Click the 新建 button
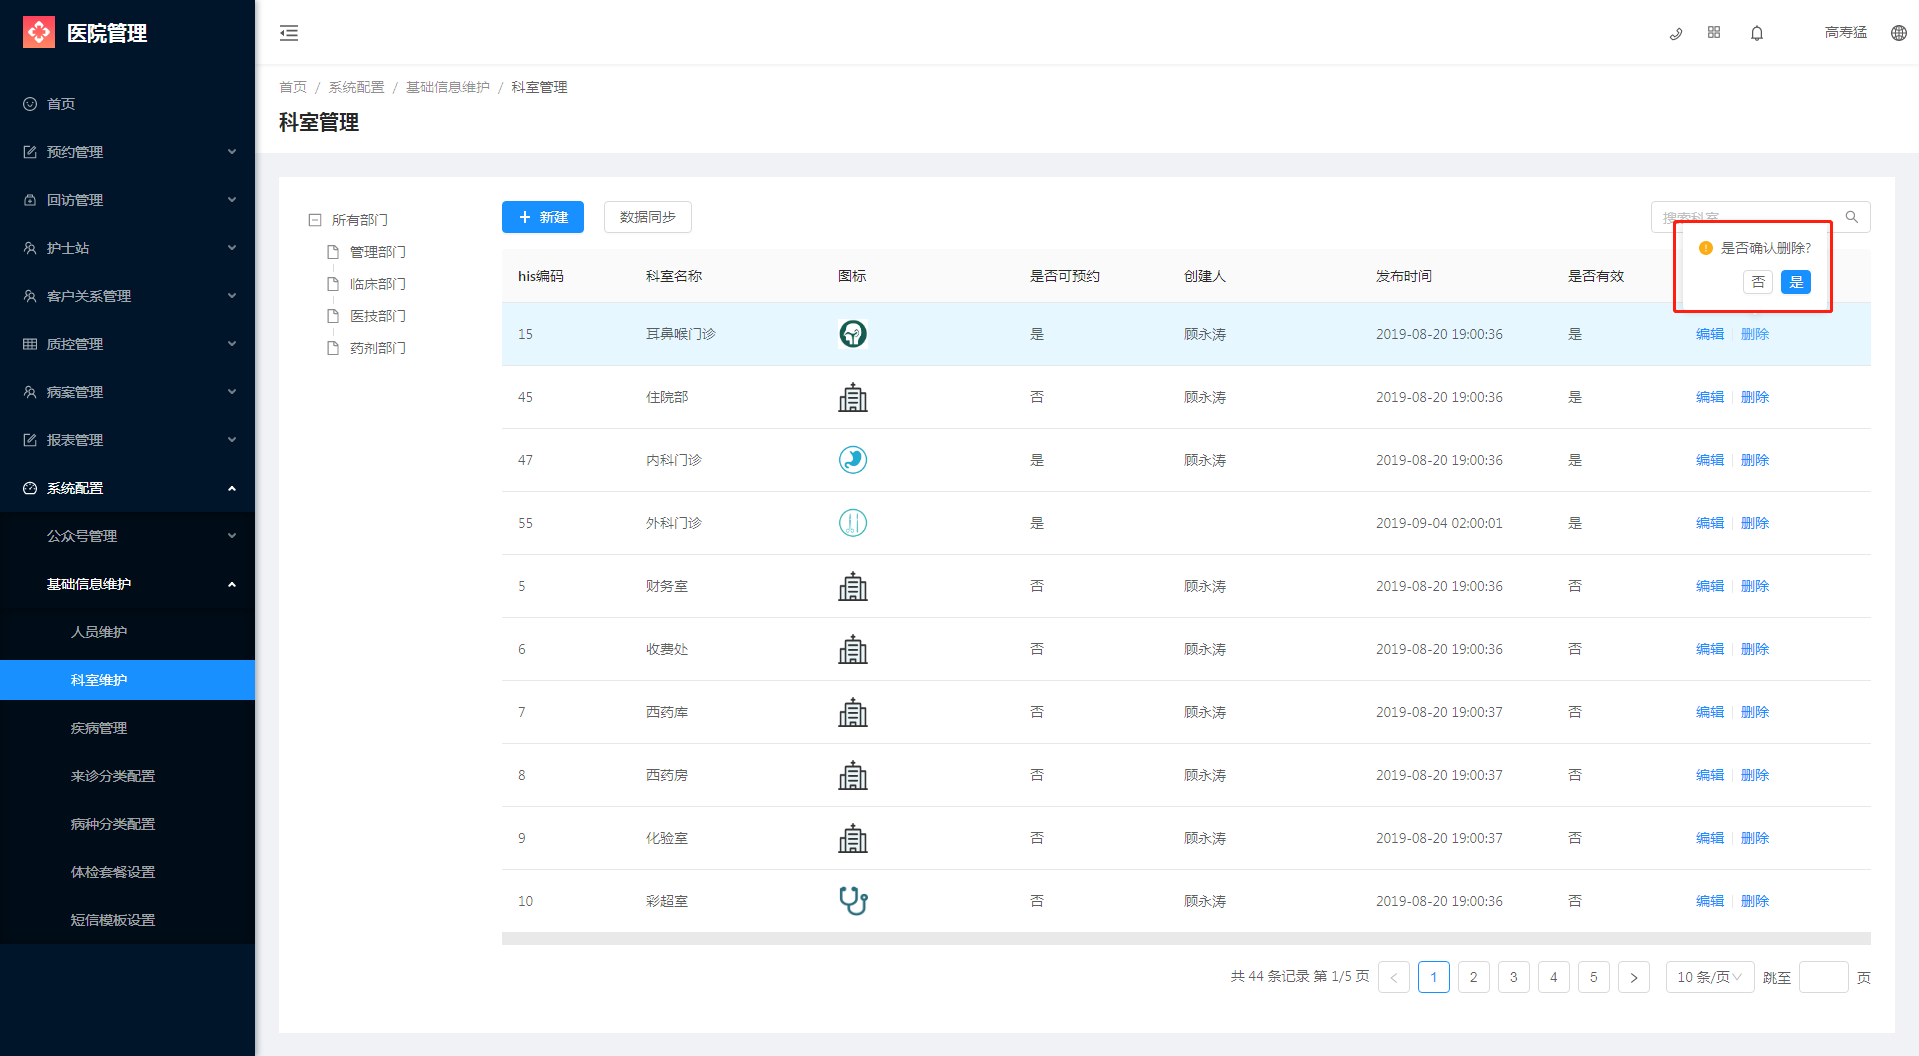The image size is (1919, 1056). tap(543, 217)
